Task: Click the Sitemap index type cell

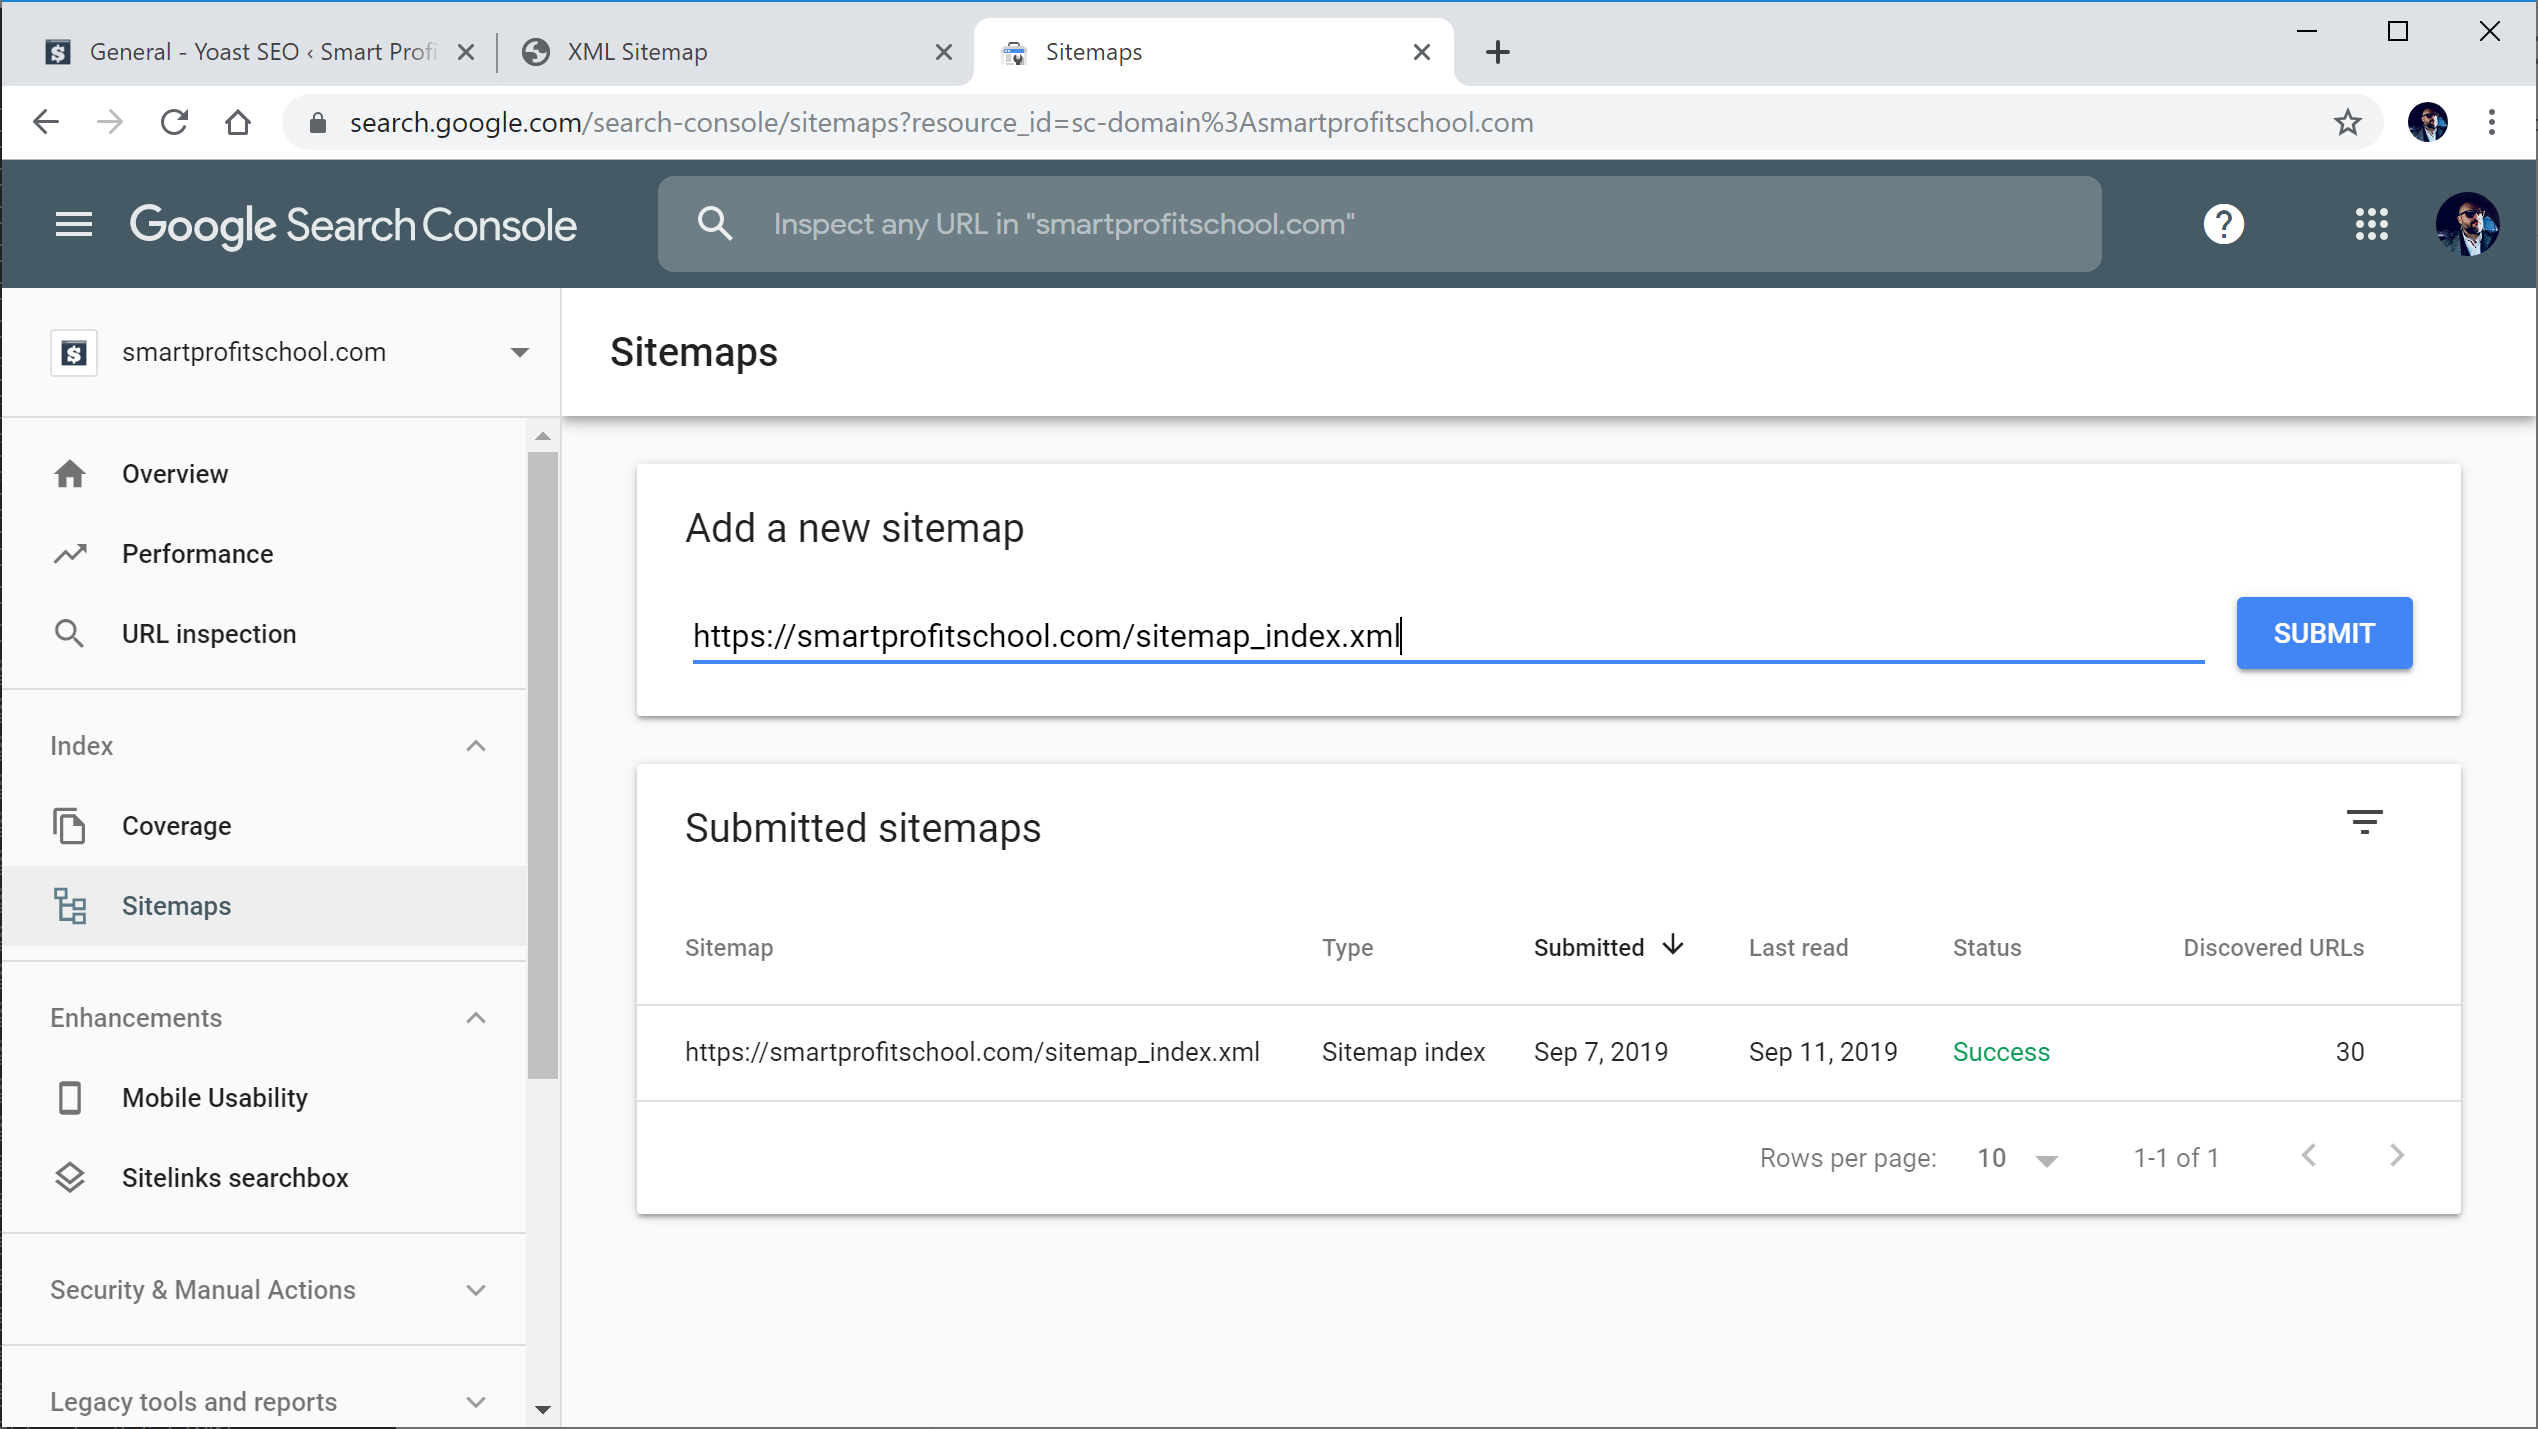Action: click(1403, 1052)
